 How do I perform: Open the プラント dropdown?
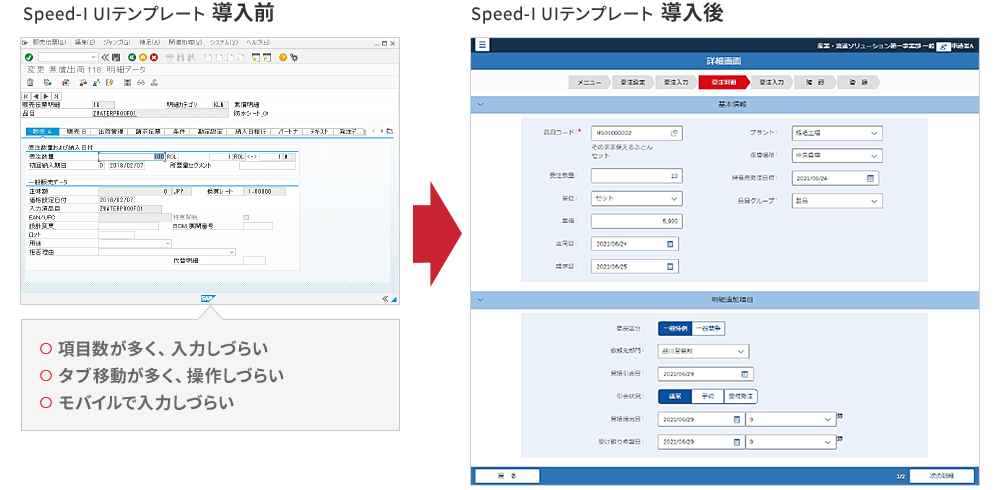pyautogui.click(x=837, y=133)
